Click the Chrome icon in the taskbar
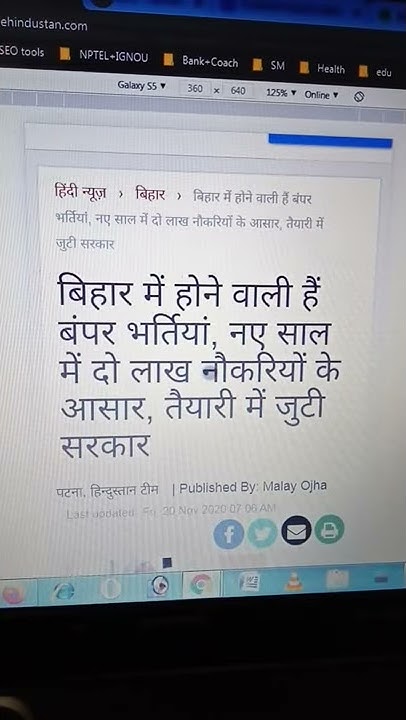The width and height of the screenshot is (406, 720). coord(201,584)
